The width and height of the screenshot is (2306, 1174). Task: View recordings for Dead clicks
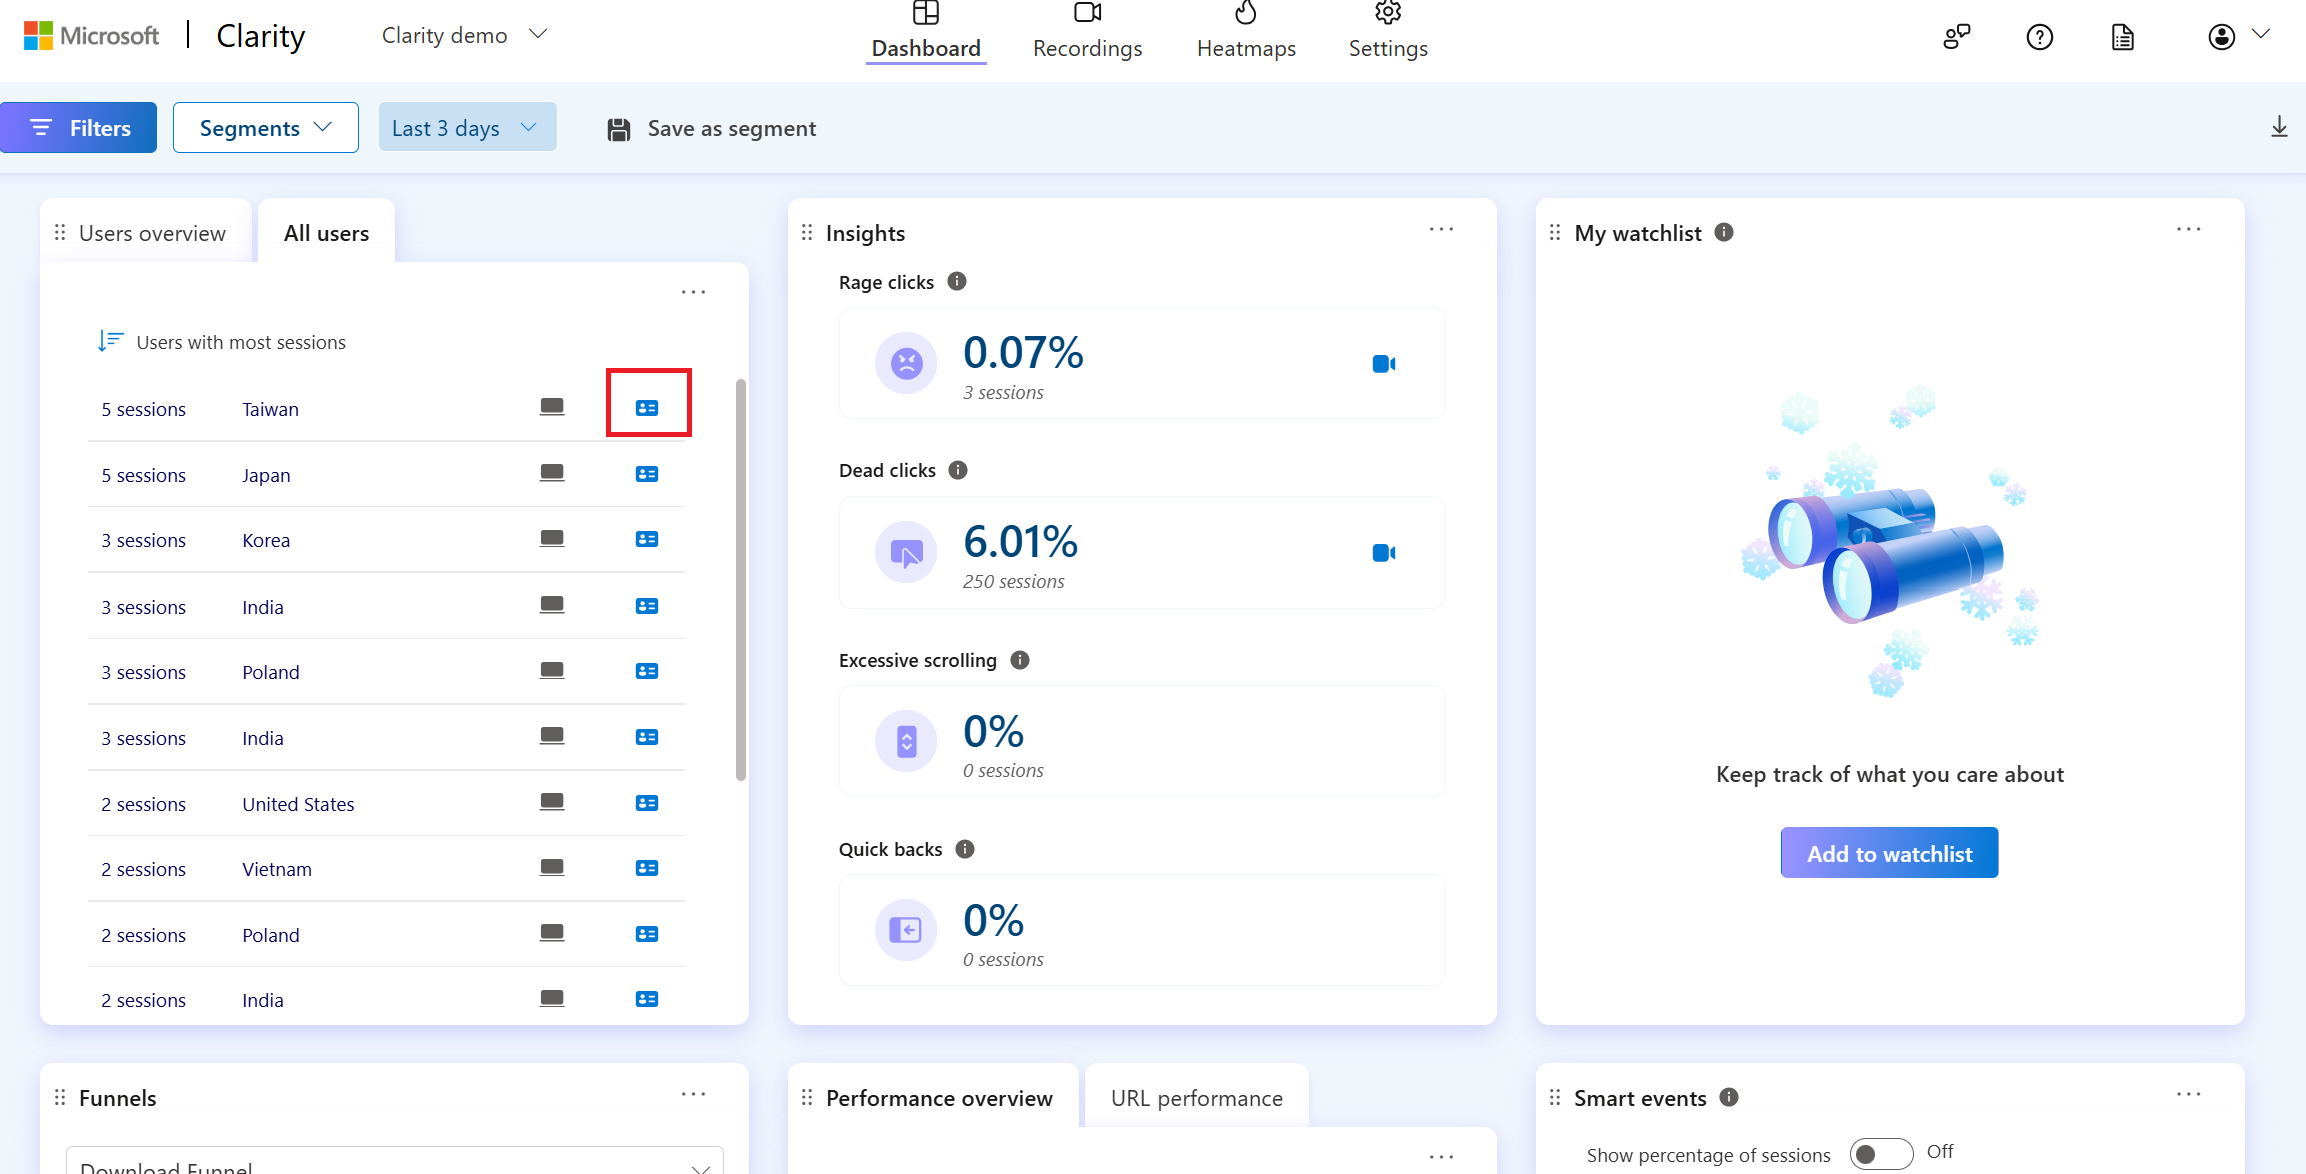click(x=1384, y=553)
